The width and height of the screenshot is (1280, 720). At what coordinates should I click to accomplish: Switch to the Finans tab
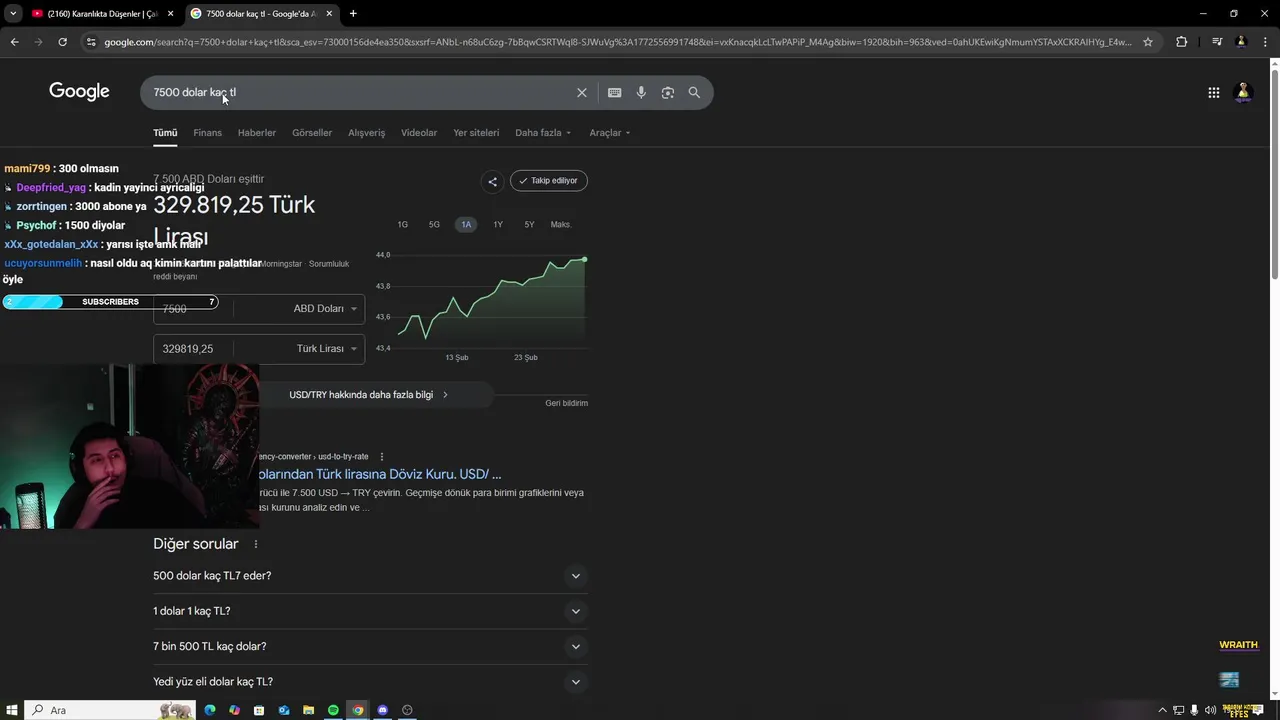click(x=207, y=133)
